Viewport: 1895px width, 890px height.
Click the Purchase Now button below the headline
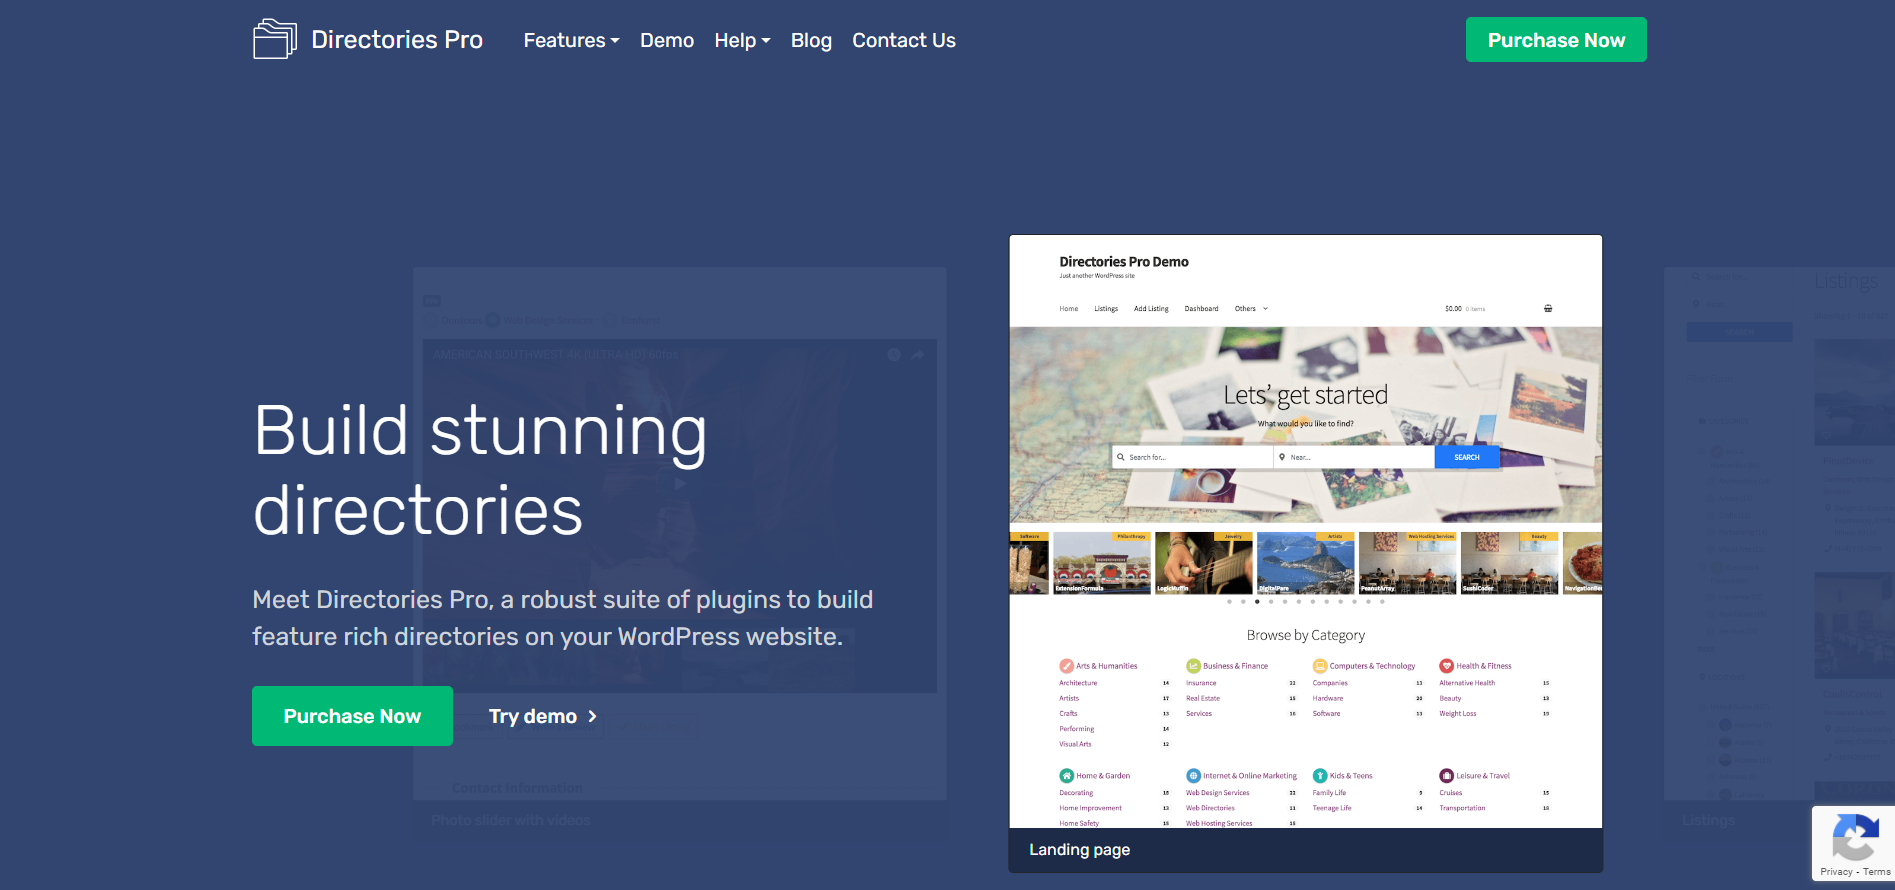(352, 716)
